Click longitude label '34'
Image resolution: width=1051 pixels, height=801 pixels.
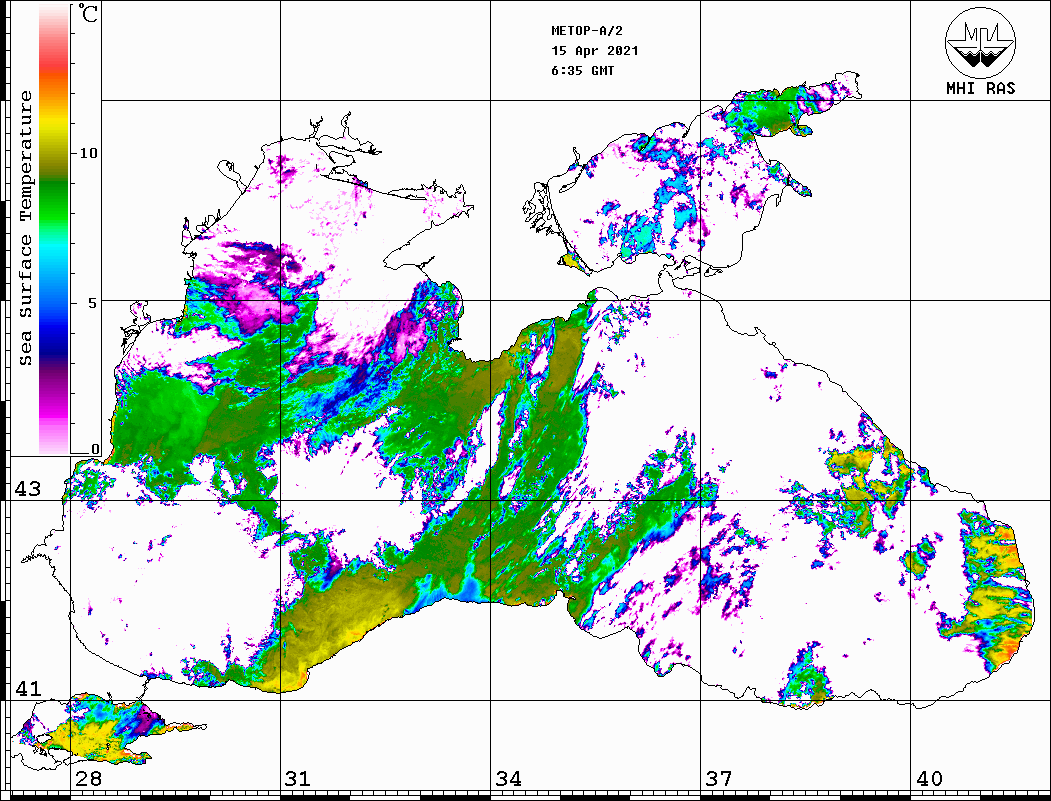[509, 778]
